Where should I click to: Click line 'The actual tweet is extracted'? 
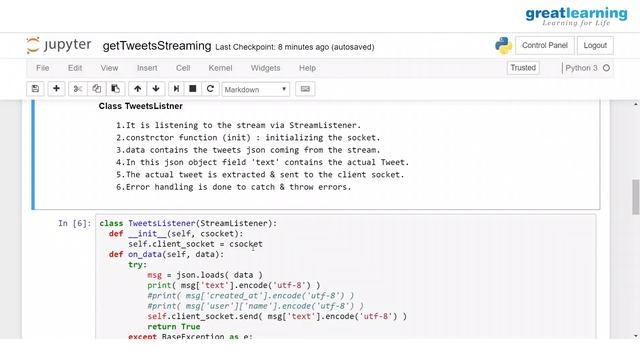(260, 174)
